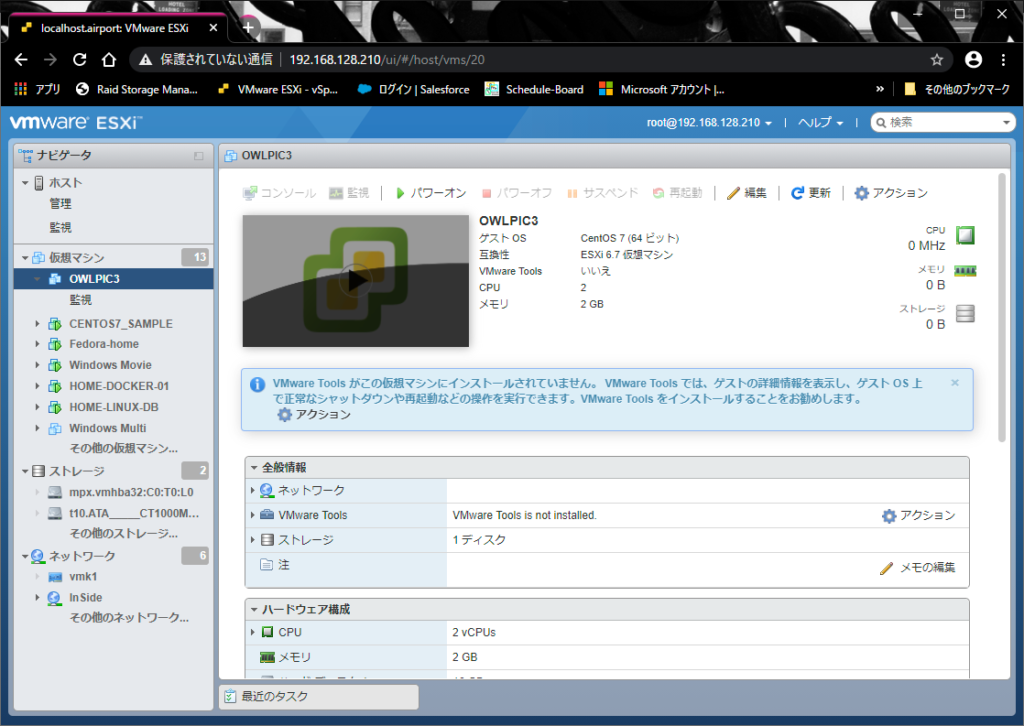Click the vmk1 network adapter icon

[x=56, y=577]
